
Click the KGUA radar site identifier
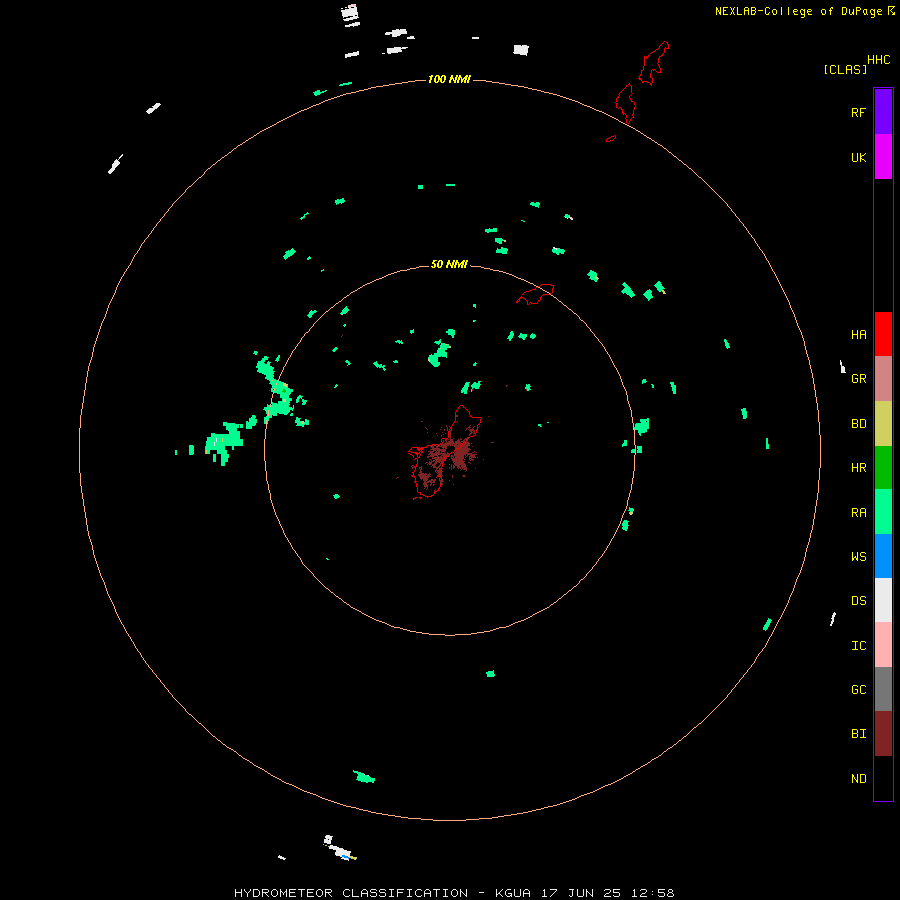click(513, 893)
